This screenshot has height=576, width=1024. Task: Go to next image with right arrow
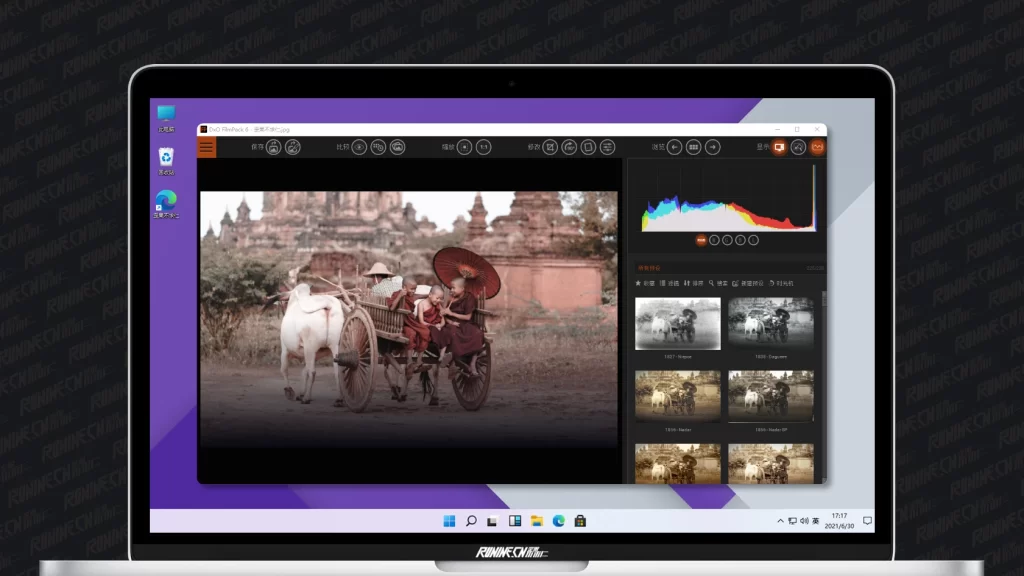pos(712,147)
